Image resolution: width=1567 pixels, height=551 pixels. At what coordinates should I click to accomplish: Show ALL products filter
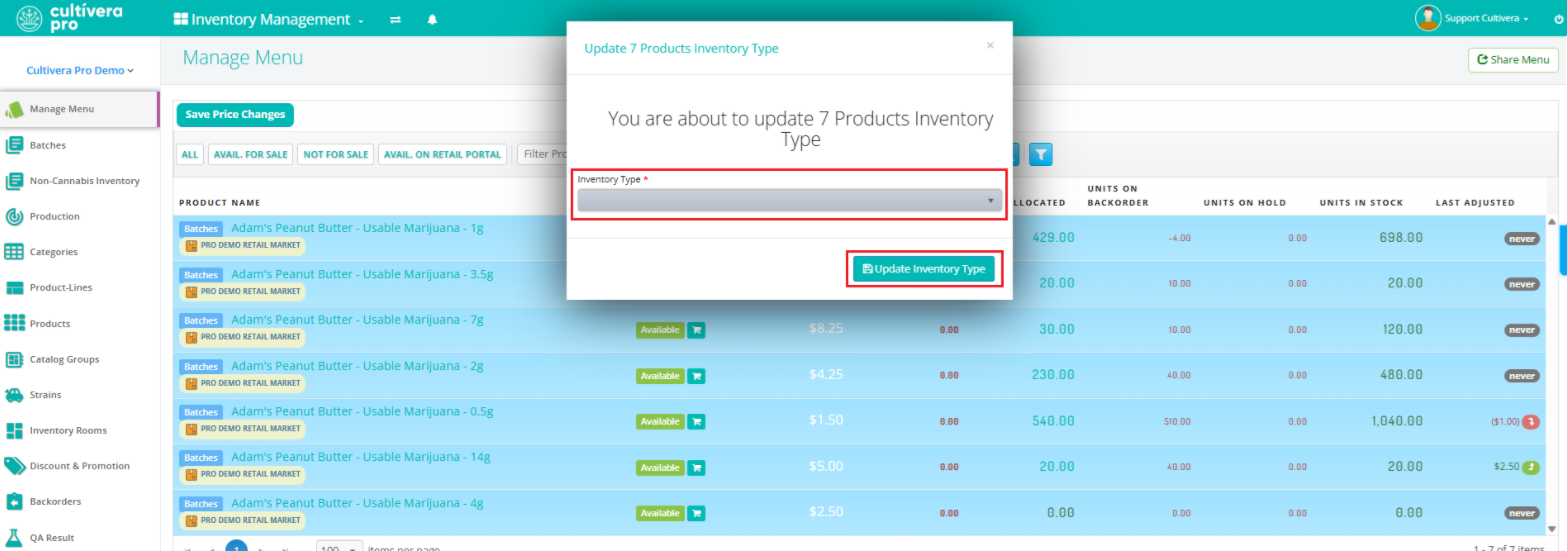(x=190, y=154)
